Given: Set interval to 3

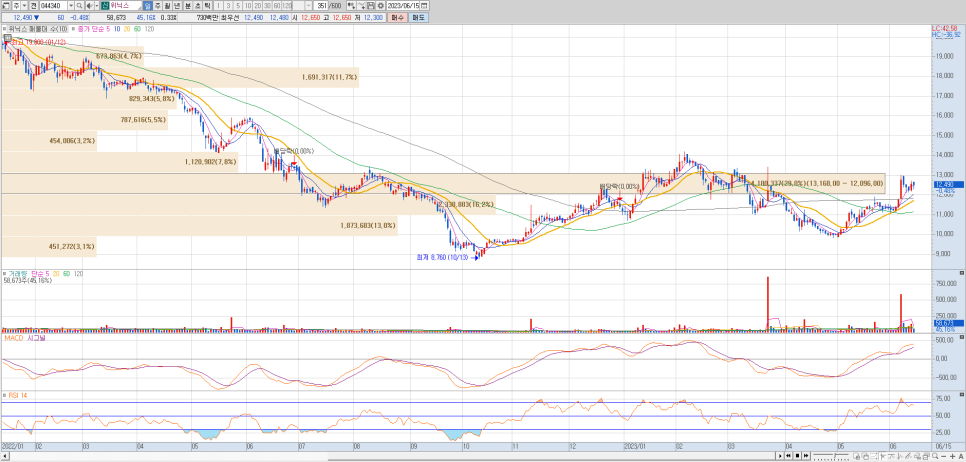Looking at the screenshot, I should [228, 6].
